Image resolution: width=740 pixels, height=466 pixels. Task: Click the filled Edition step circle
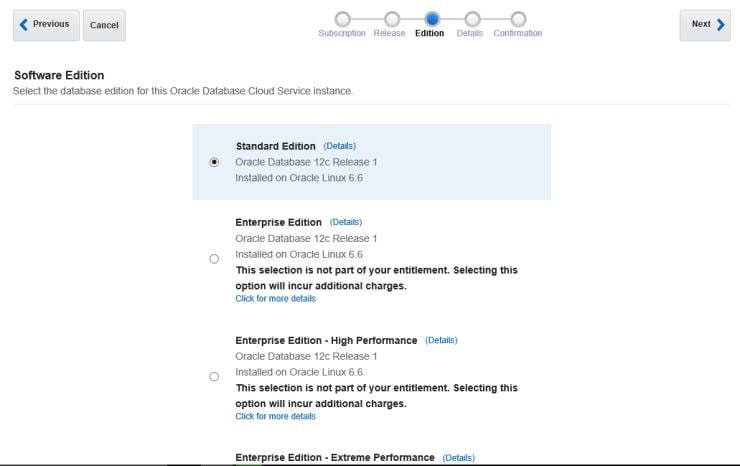(x=432, y=18)
